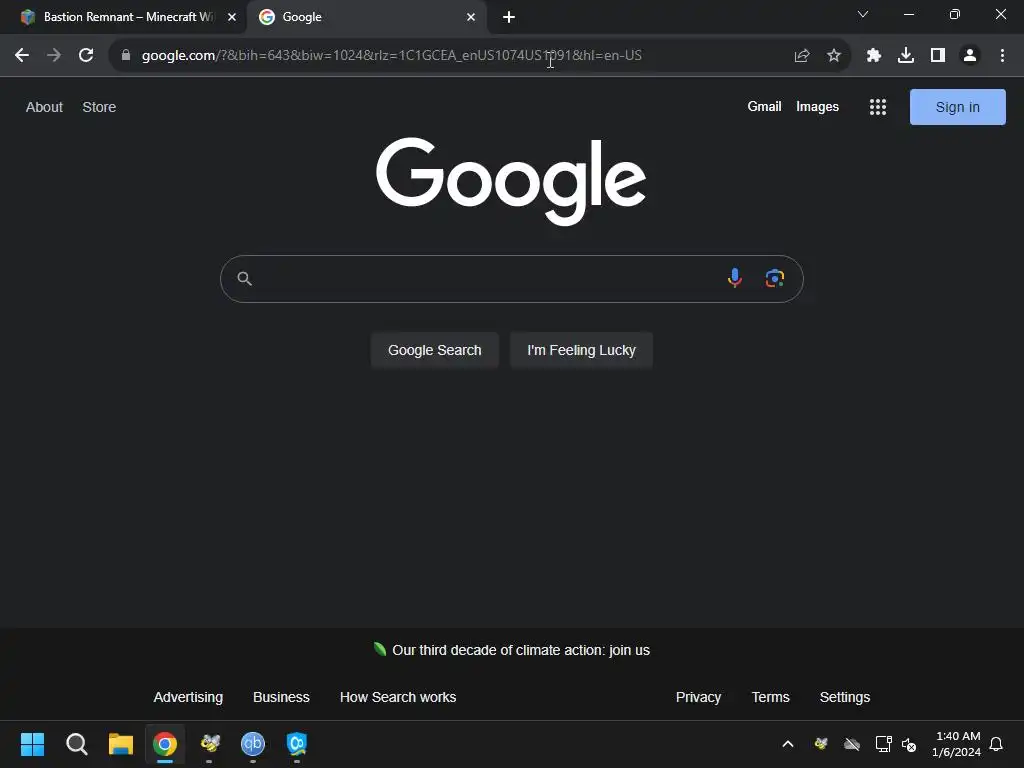Click I'm Feeling Lucky

coord(581,350)
